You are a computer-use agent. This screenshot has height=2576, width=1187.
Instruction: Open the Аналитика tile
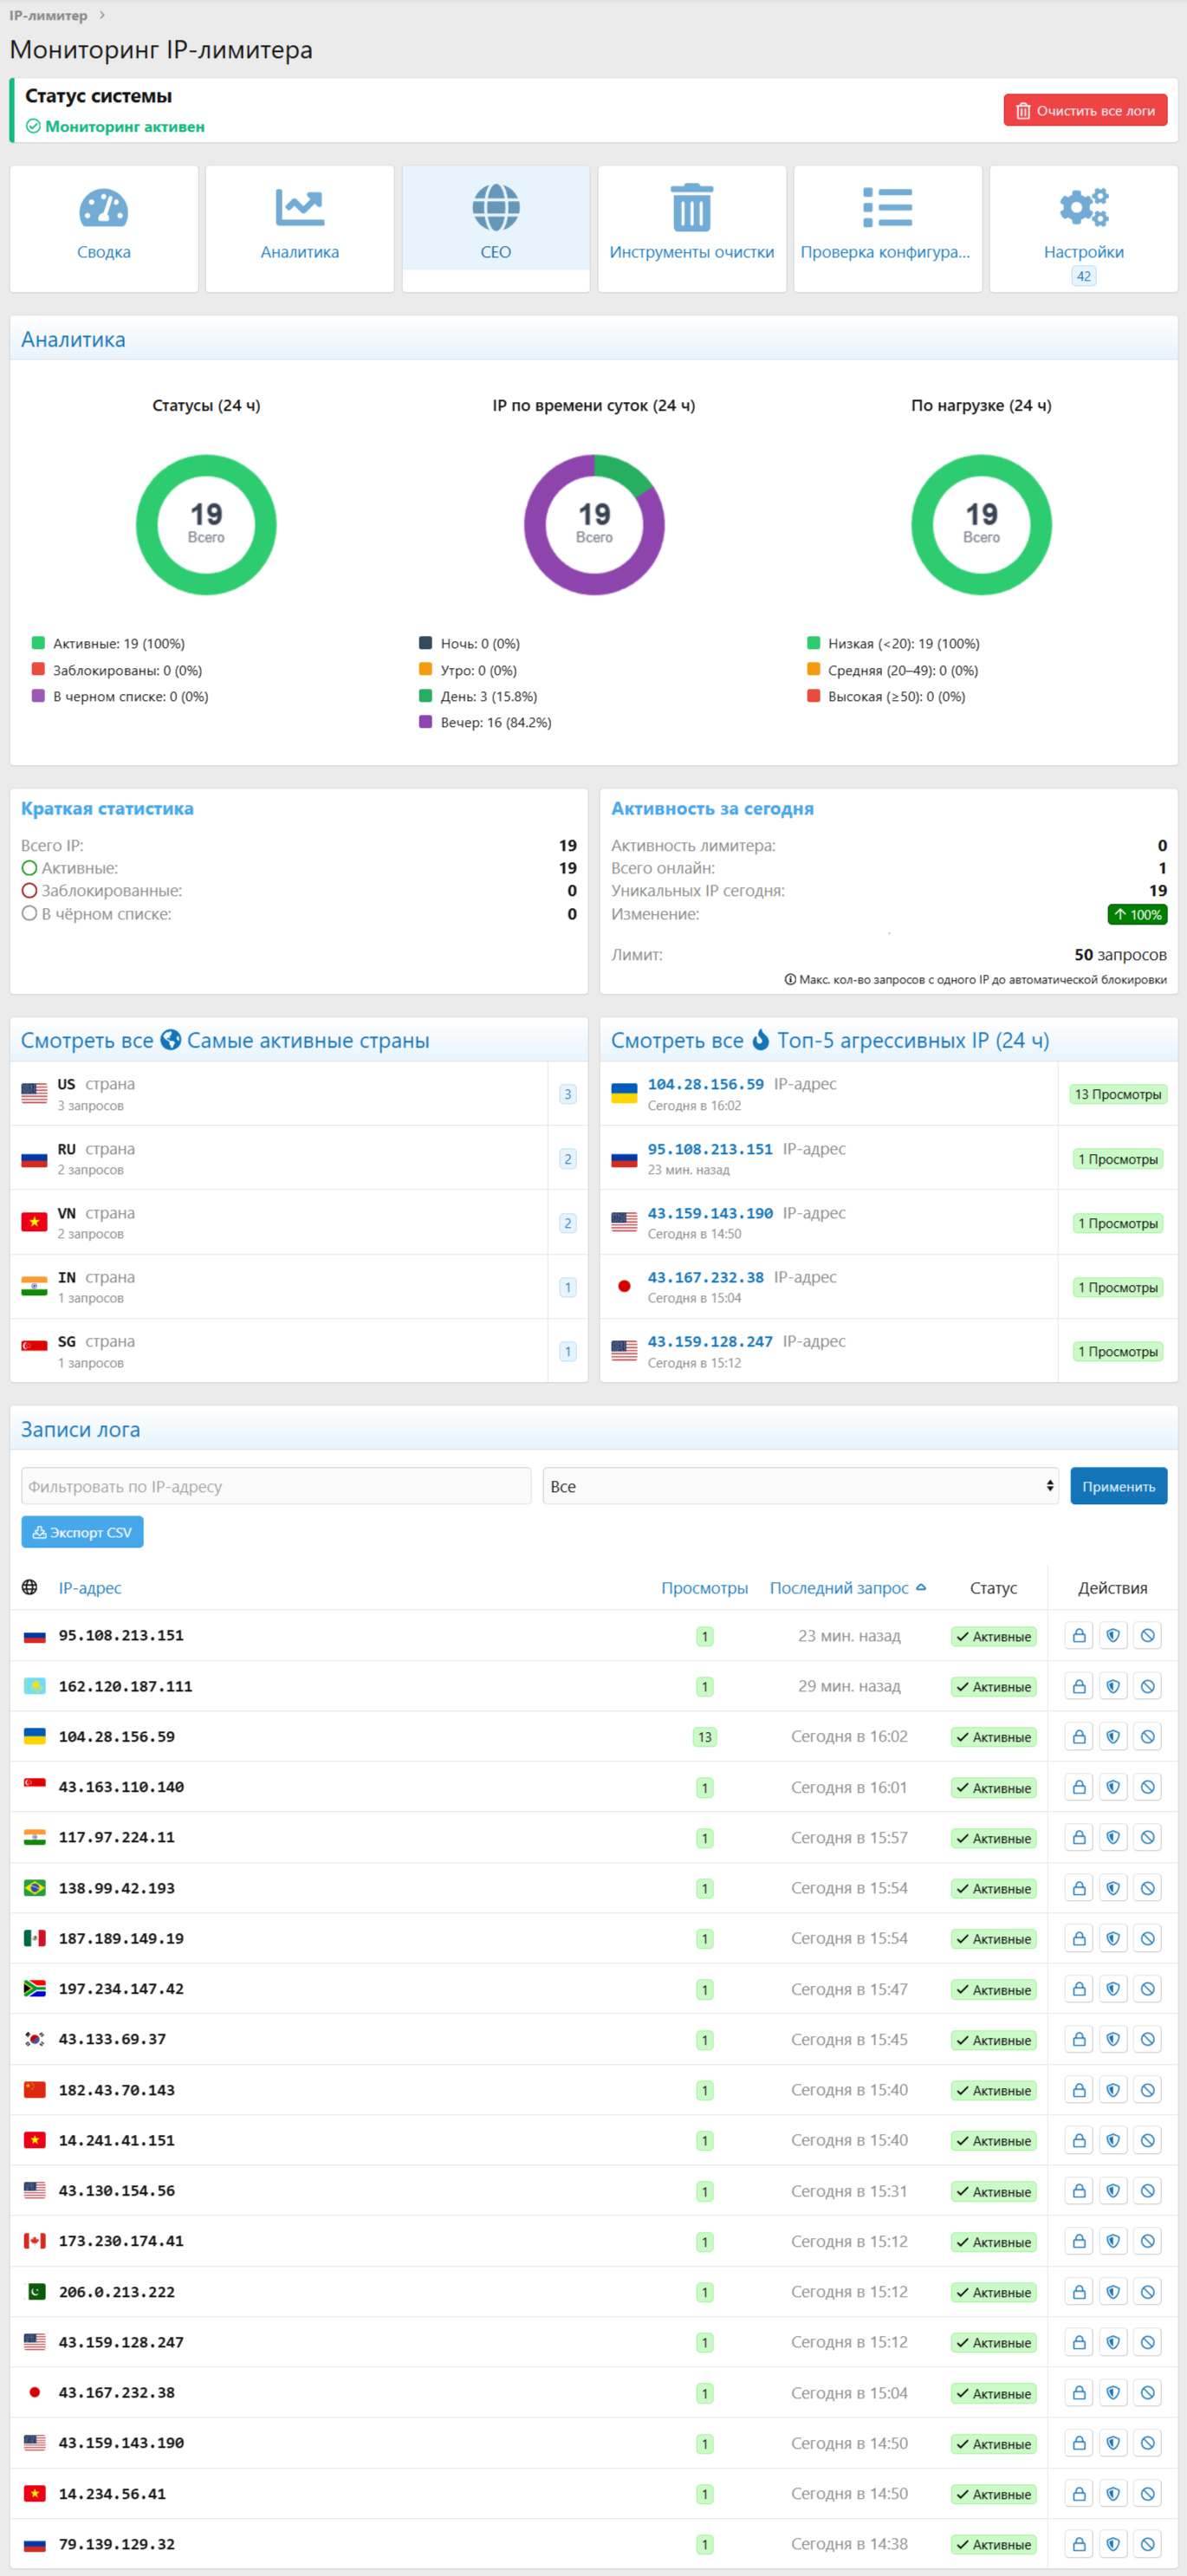click(300, 228)
